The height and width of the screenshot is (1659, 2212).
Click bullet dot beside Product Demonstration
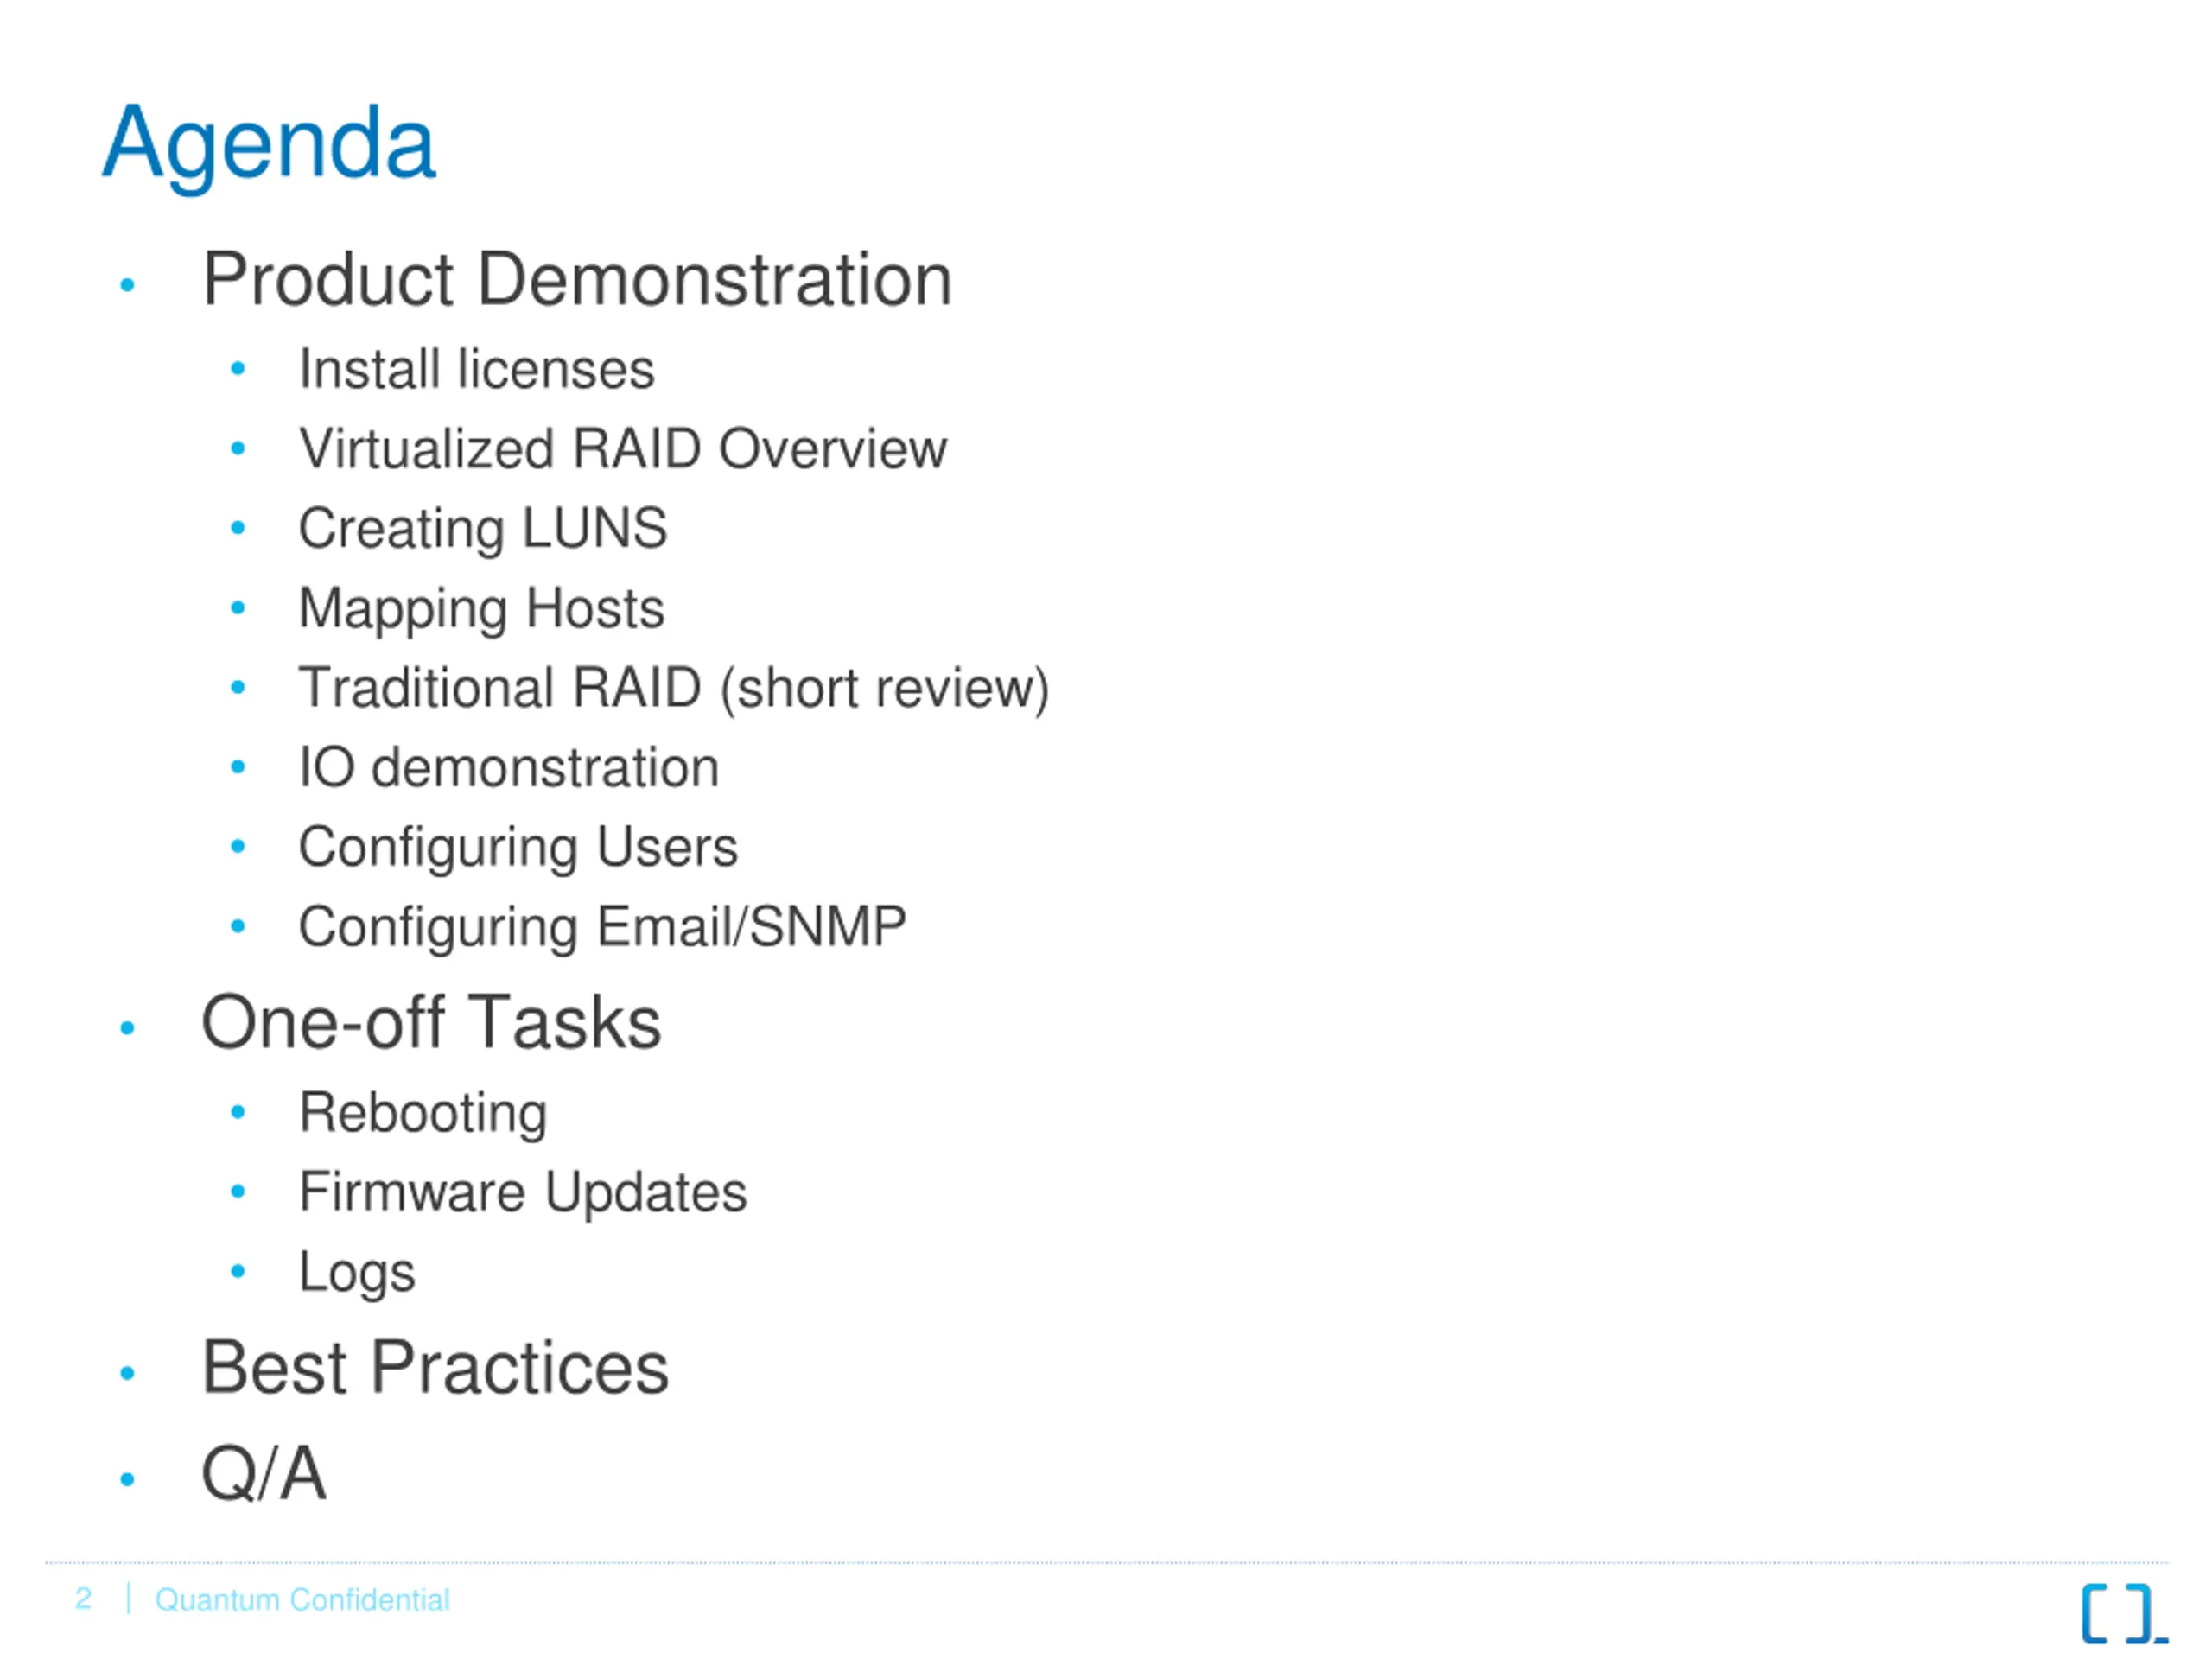[x=127, y=286]
